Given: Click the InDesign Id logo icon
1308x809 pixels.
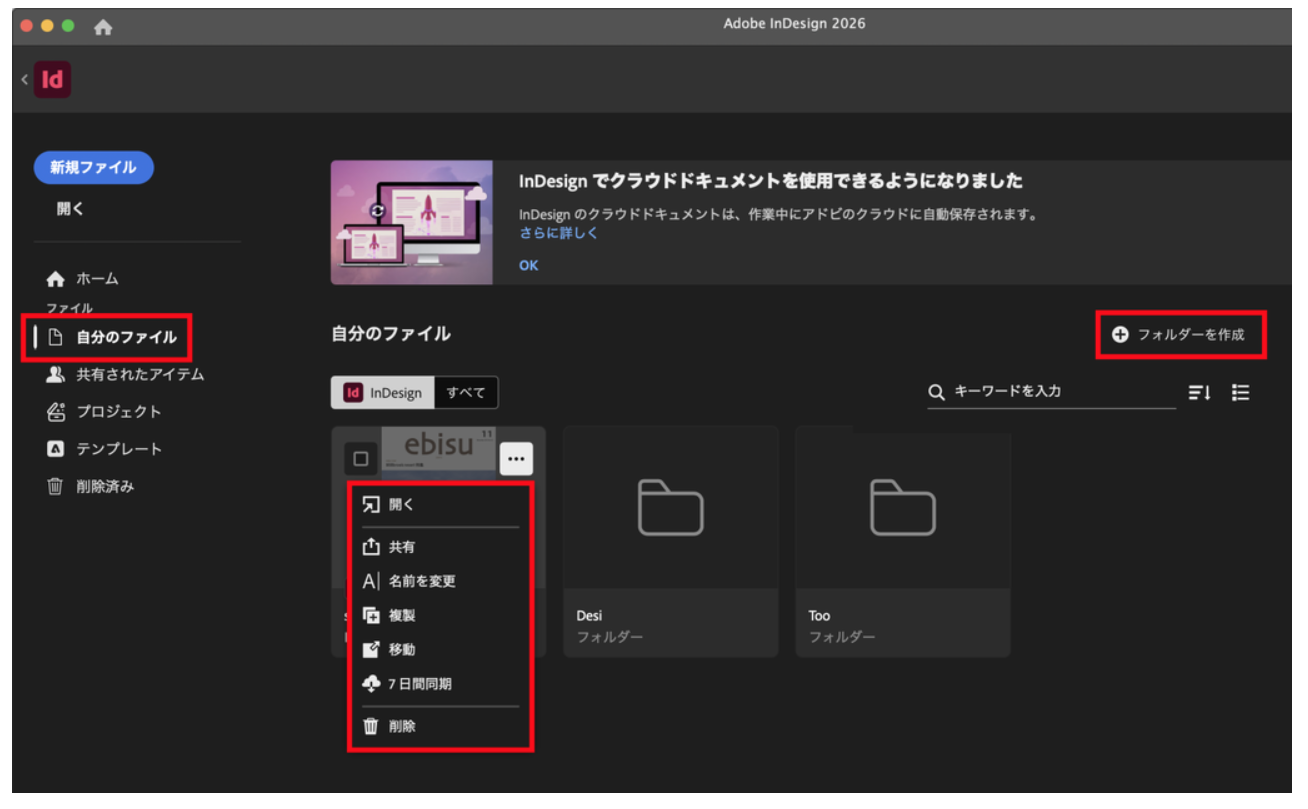Looking at the screenshot, I should point(52,80).
